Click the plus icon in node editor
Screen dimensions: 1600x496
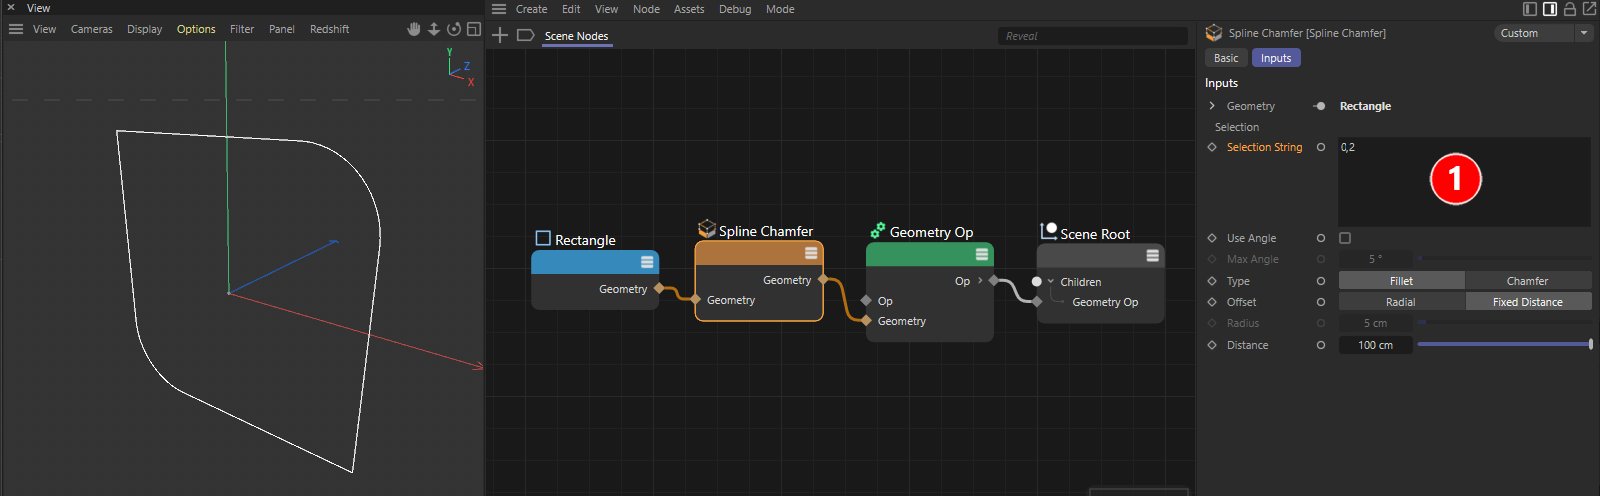point(500,35)
